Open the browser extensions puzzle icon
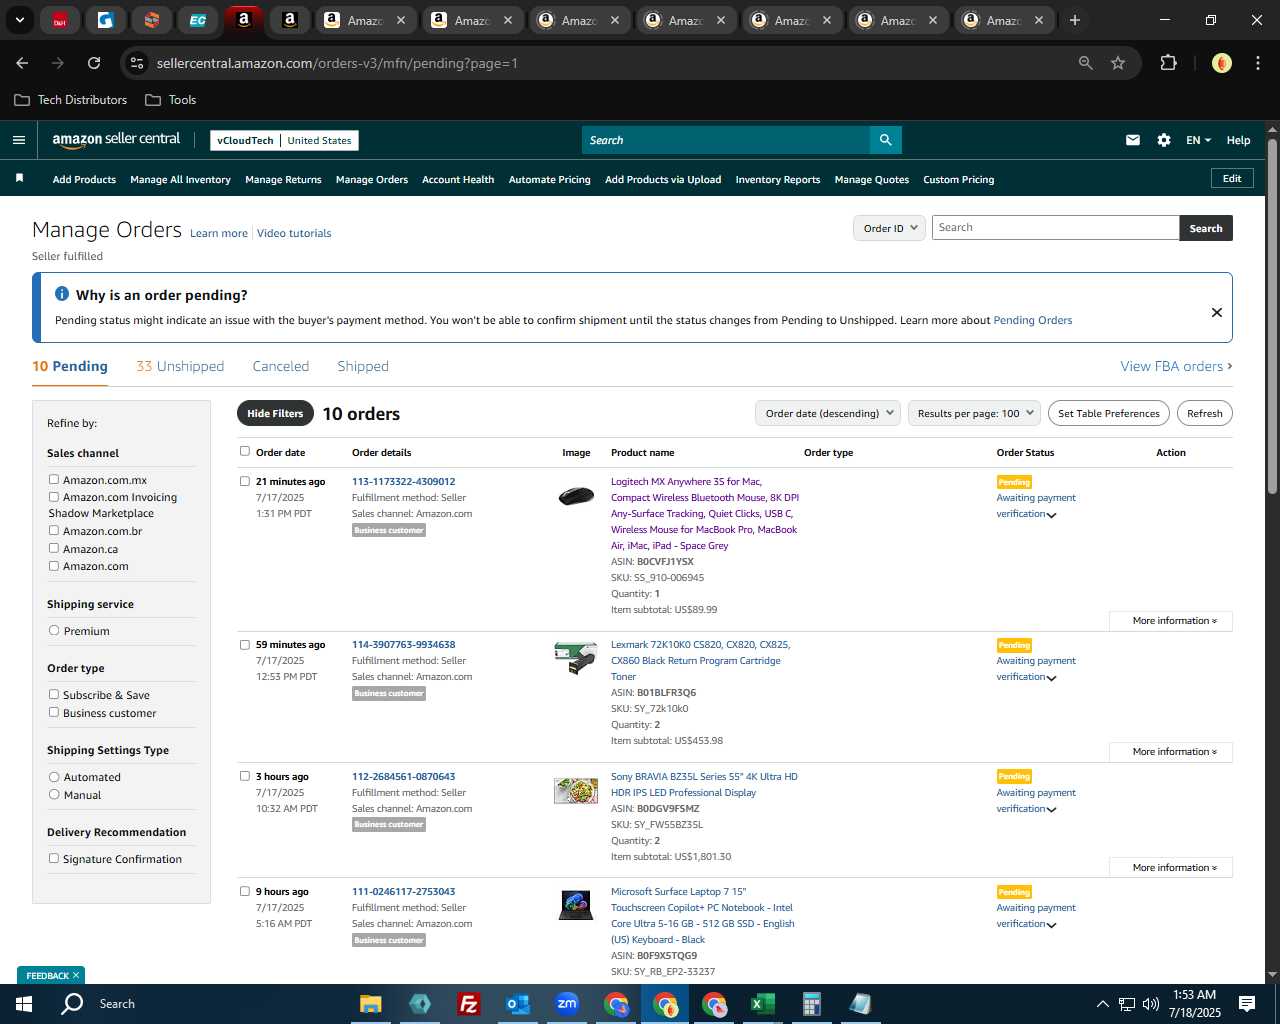 point(1168,63)
